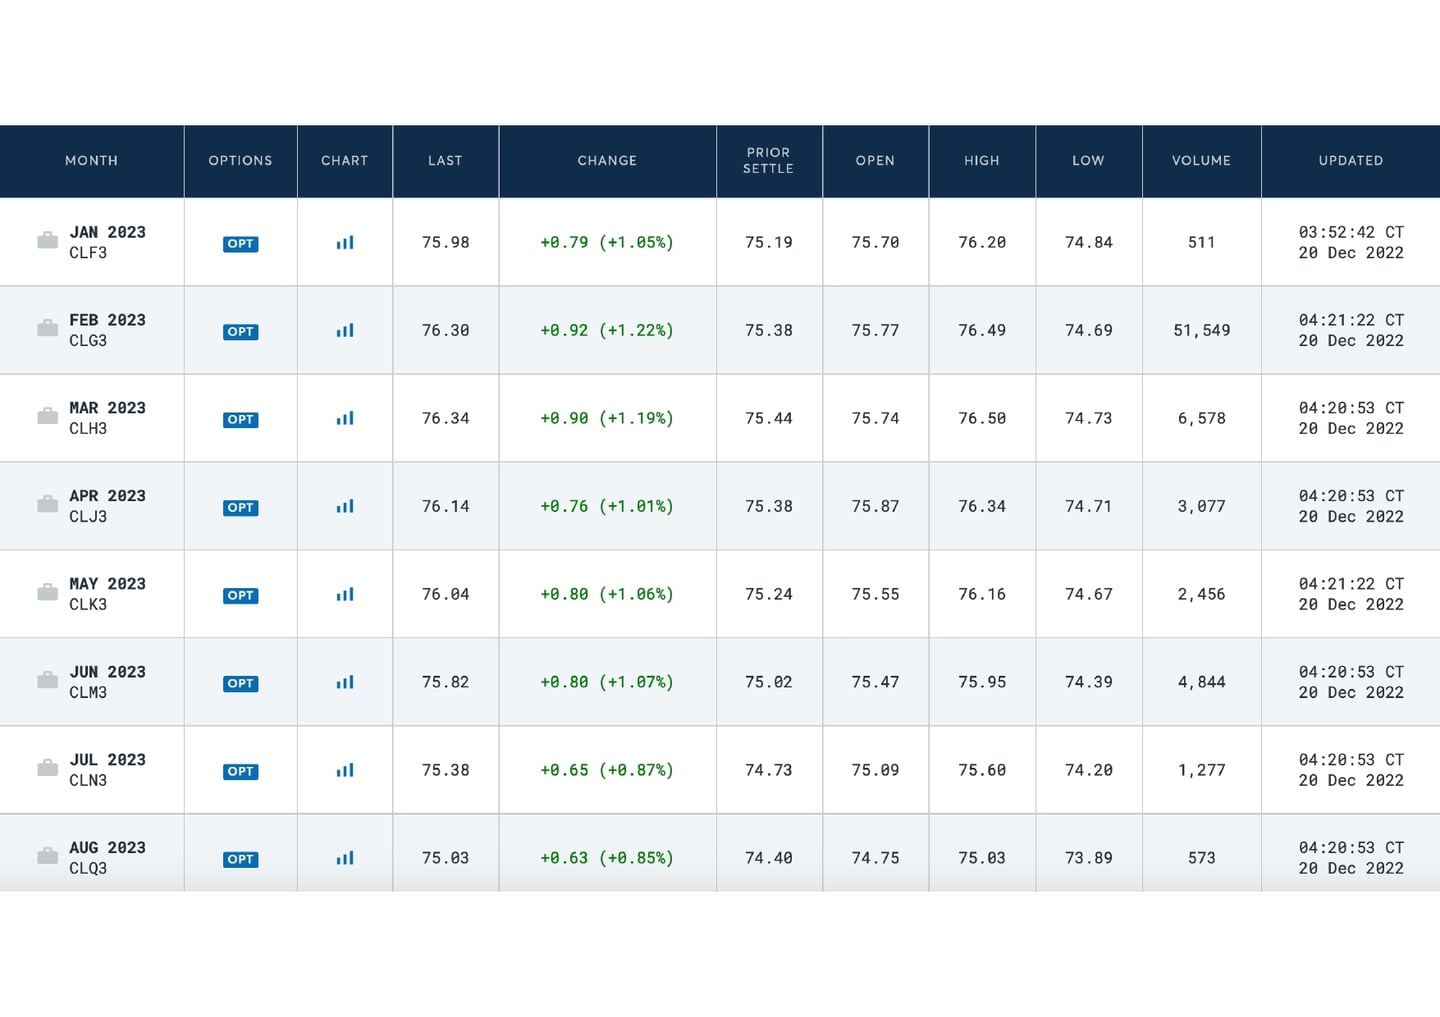
Task: Click the FEB 2023 contract name
Action: (x=107, y=320)
